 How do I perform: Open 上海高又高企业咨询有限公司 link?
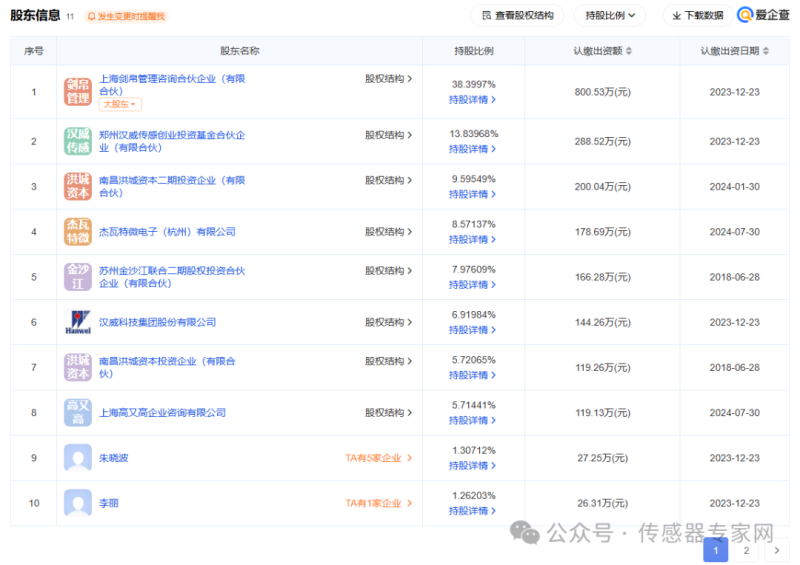pyautogui.click(x=162, y=412)
